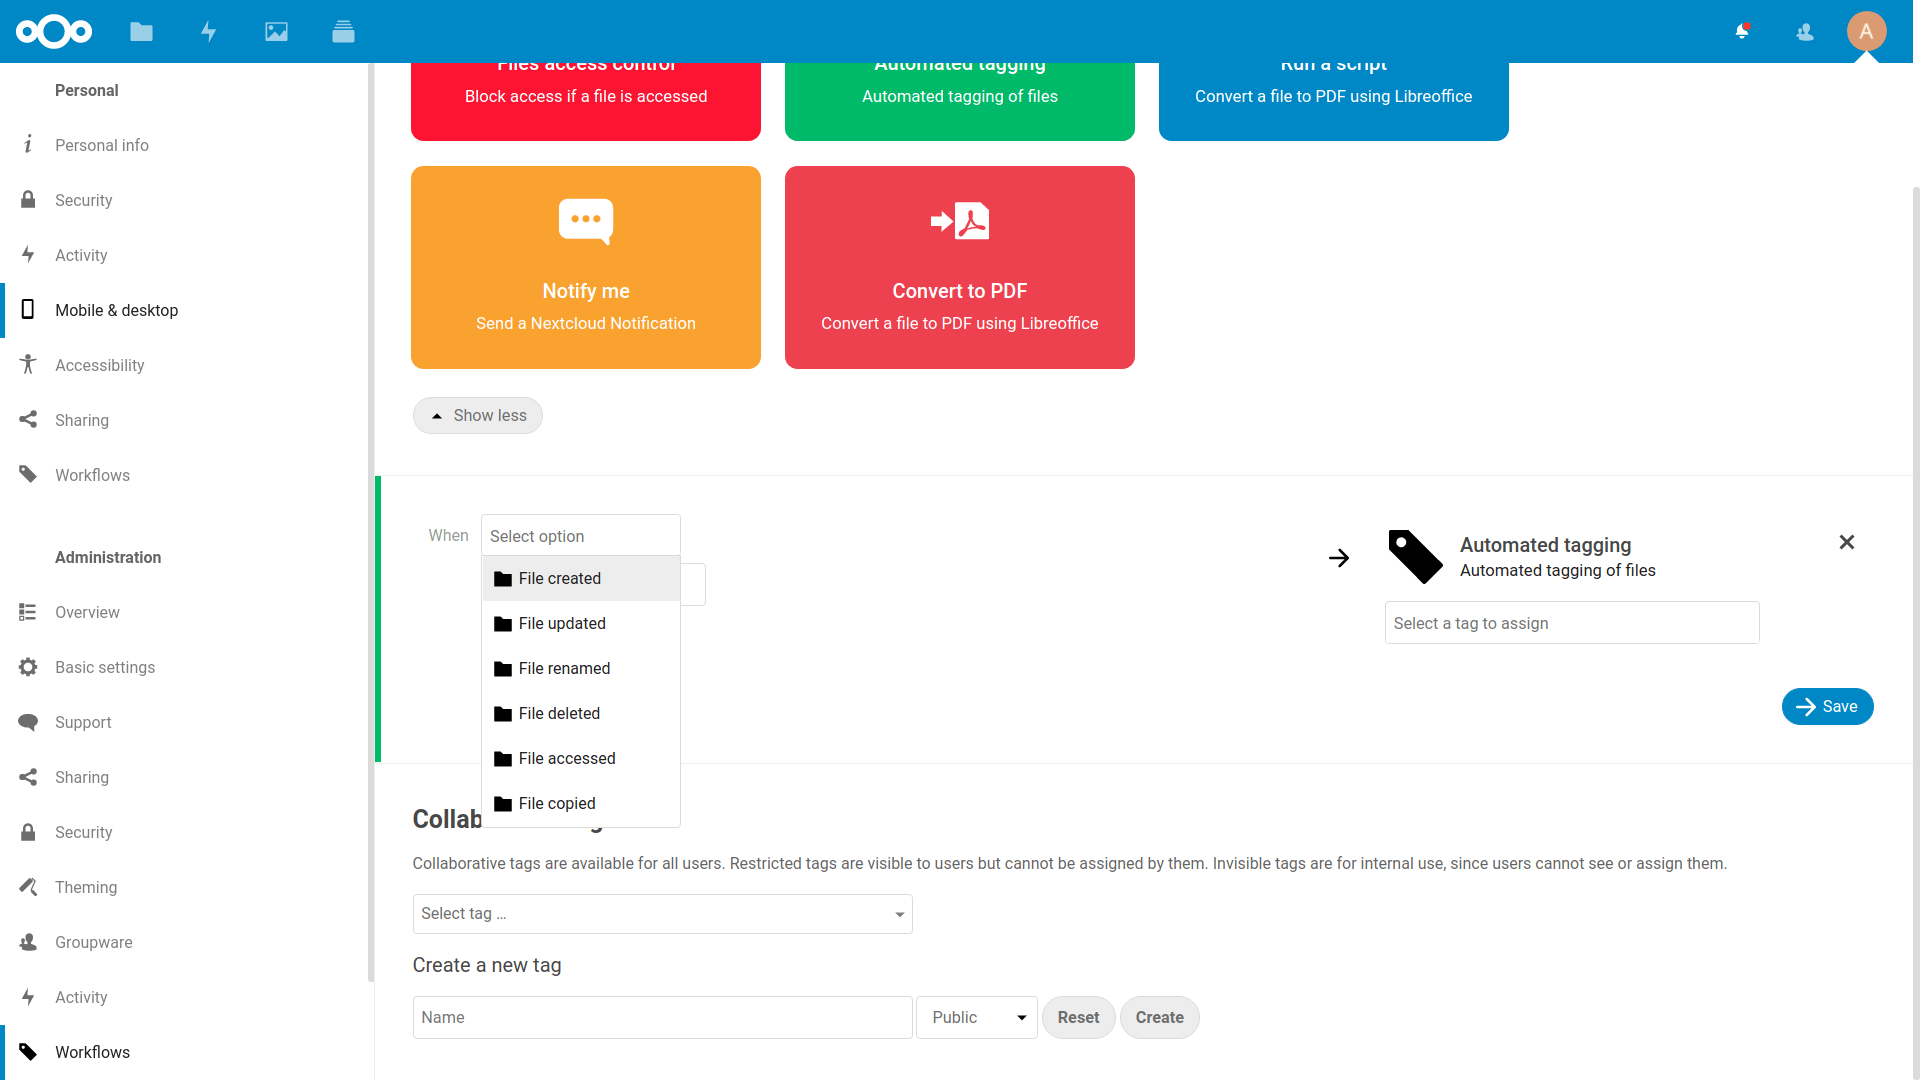The height and width of the screenshot is (1080, 1920).
Task: Click the user avatar
Action: [x=1867, y=31]
